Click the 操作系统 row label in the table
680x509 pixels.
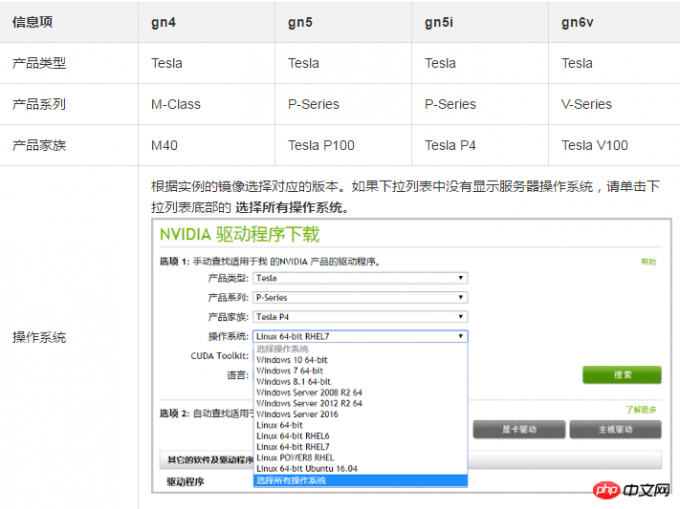[x=39, y=337]
